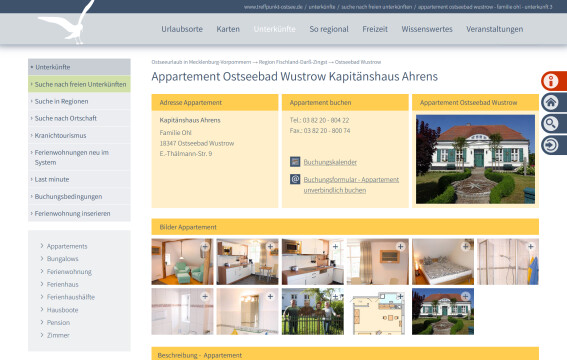Click Unterkünfte sidebar heading
Screen dimensions: 567x360
(x=79, y=67)
